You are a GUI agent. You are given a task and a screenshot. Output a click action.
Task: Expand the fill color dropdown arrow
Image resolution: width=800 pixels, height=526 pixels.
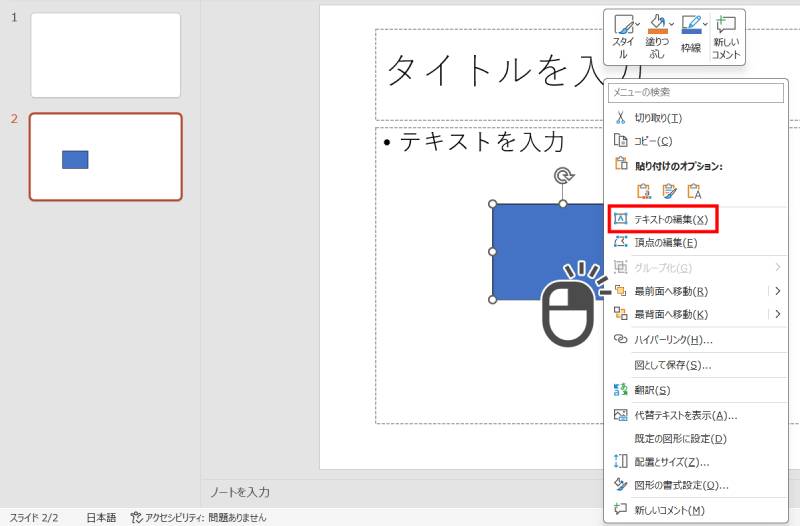click(x=671, y=24)
